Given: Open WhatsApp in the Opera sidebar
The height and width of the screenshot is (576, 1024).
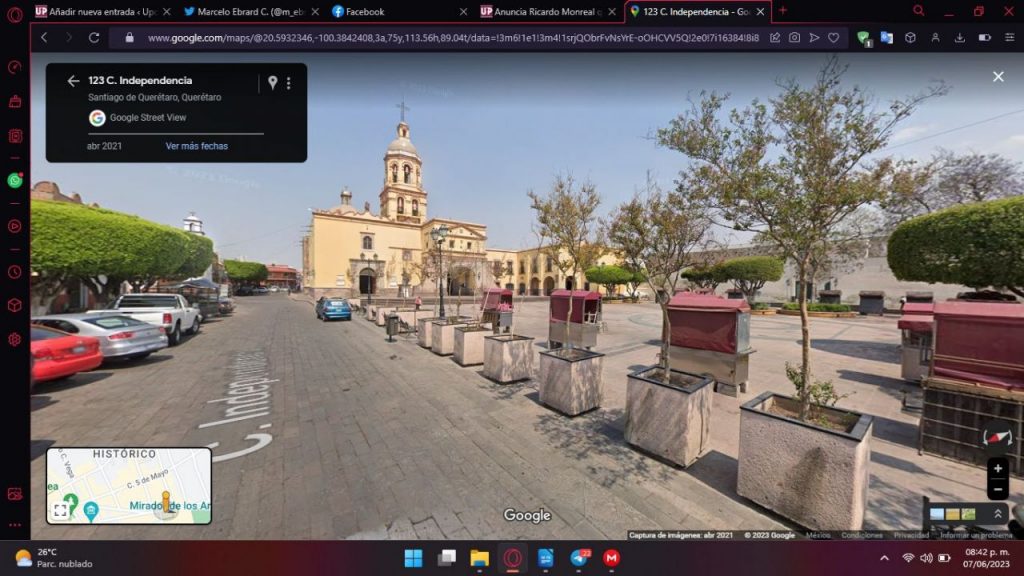Looking at the screenshot, I should point(15,180).
